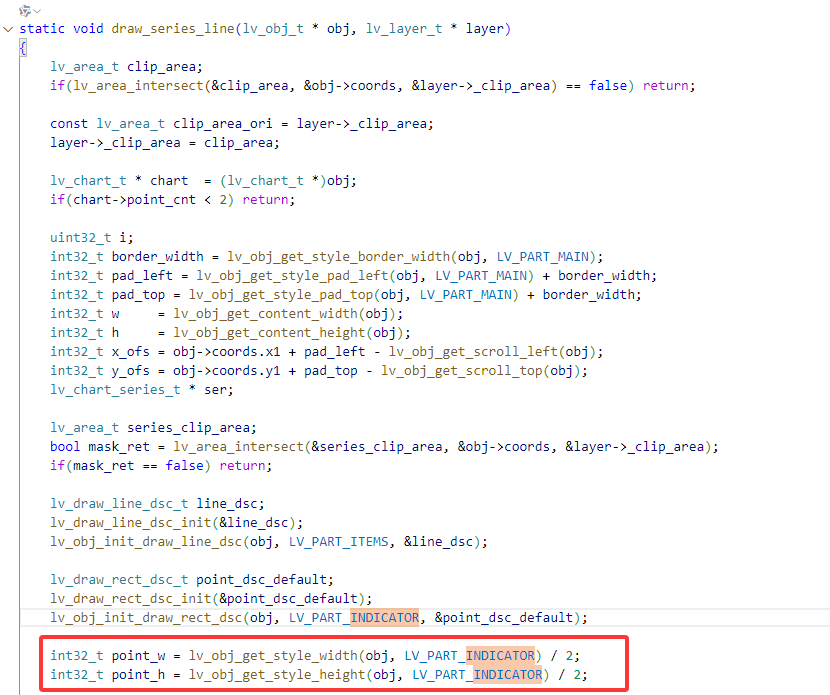The height and width of the screenshot is (695, 830).
Task: Click highlighted INDICATOR in the point_h line
Action: [508, 675]
